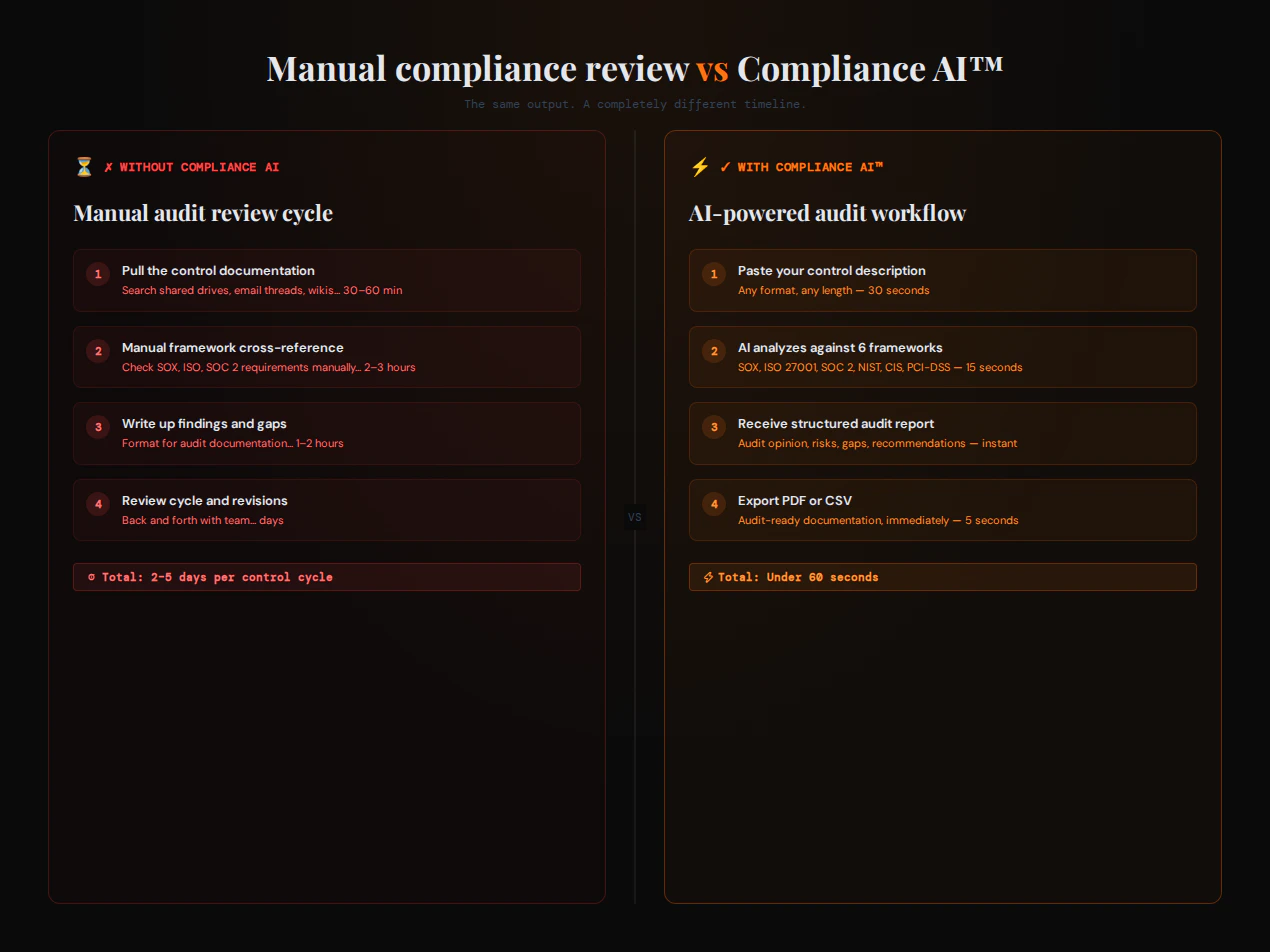Screen dimensions: 1270x952
Task: Click the 'AI-powered audit workflow' heading
Action: pyautogui.click(x=828, y=213)
